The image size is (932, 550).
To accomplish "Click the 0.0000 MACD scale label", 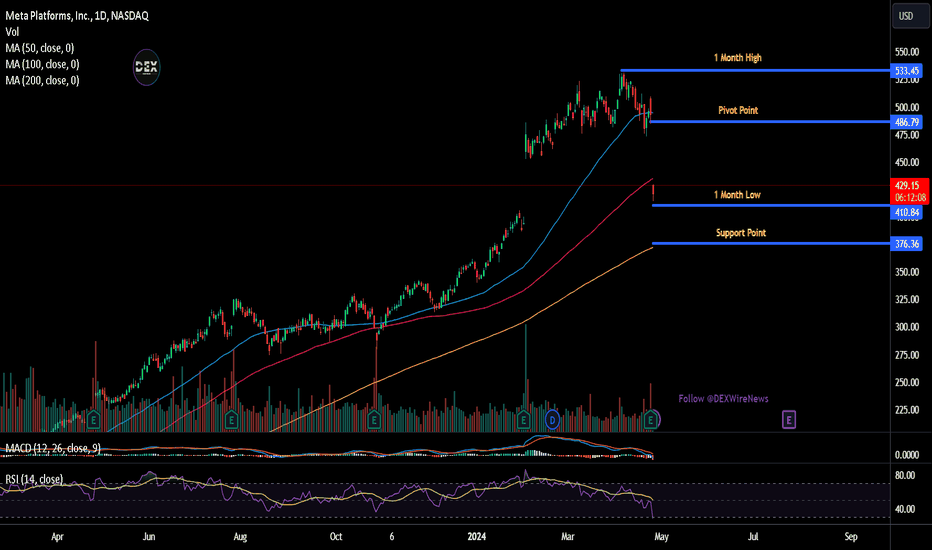I will point(907,455).
